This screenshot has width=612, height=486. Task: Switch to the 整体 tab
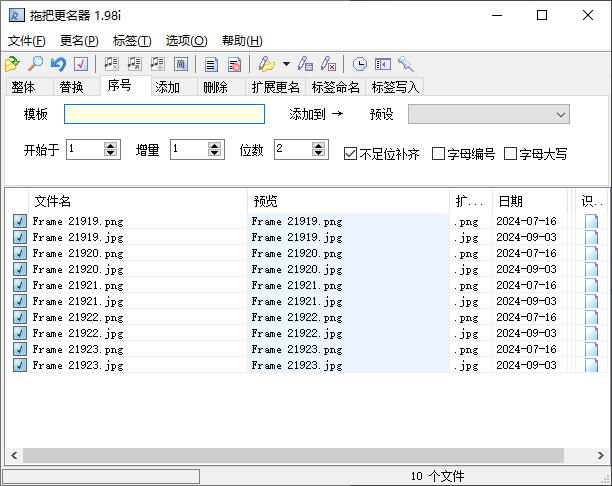tap(29, 87)
